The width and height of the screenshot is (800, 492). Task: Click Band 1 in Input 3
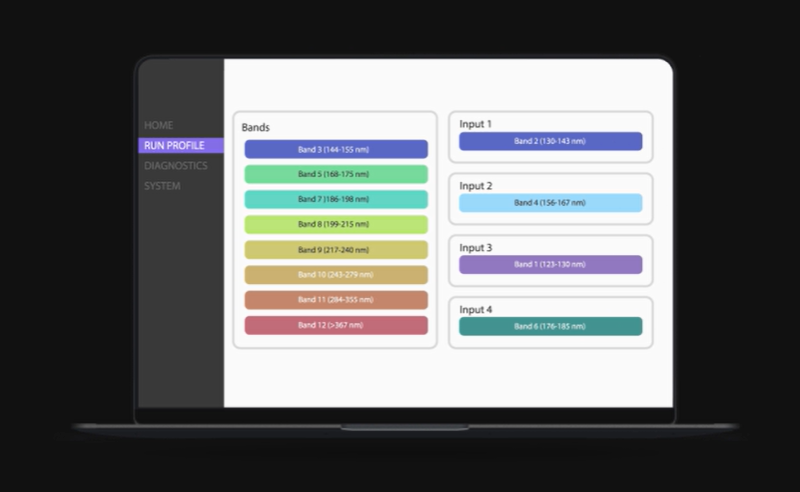(550, 264)
